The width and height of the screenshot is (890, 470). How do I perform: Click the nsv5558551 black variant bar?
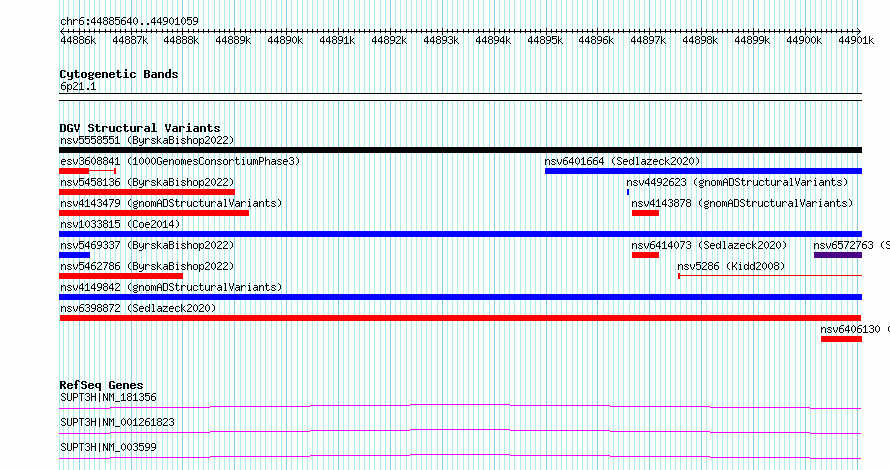460,150
